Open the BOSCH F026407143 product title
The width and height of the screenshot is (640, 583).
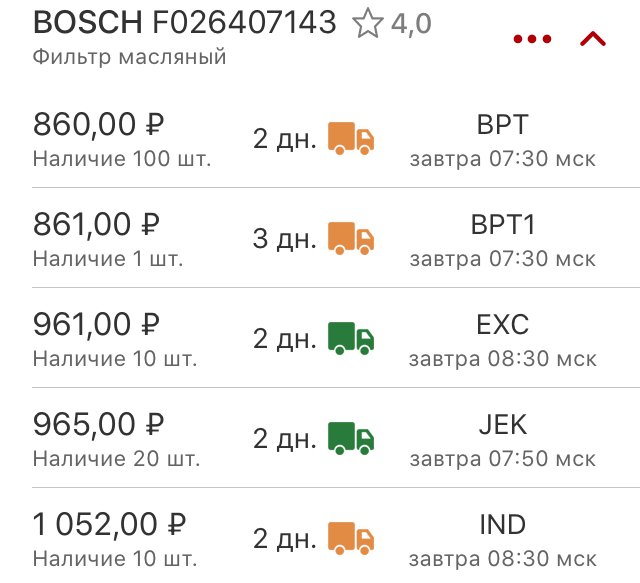tap(184, 22)
